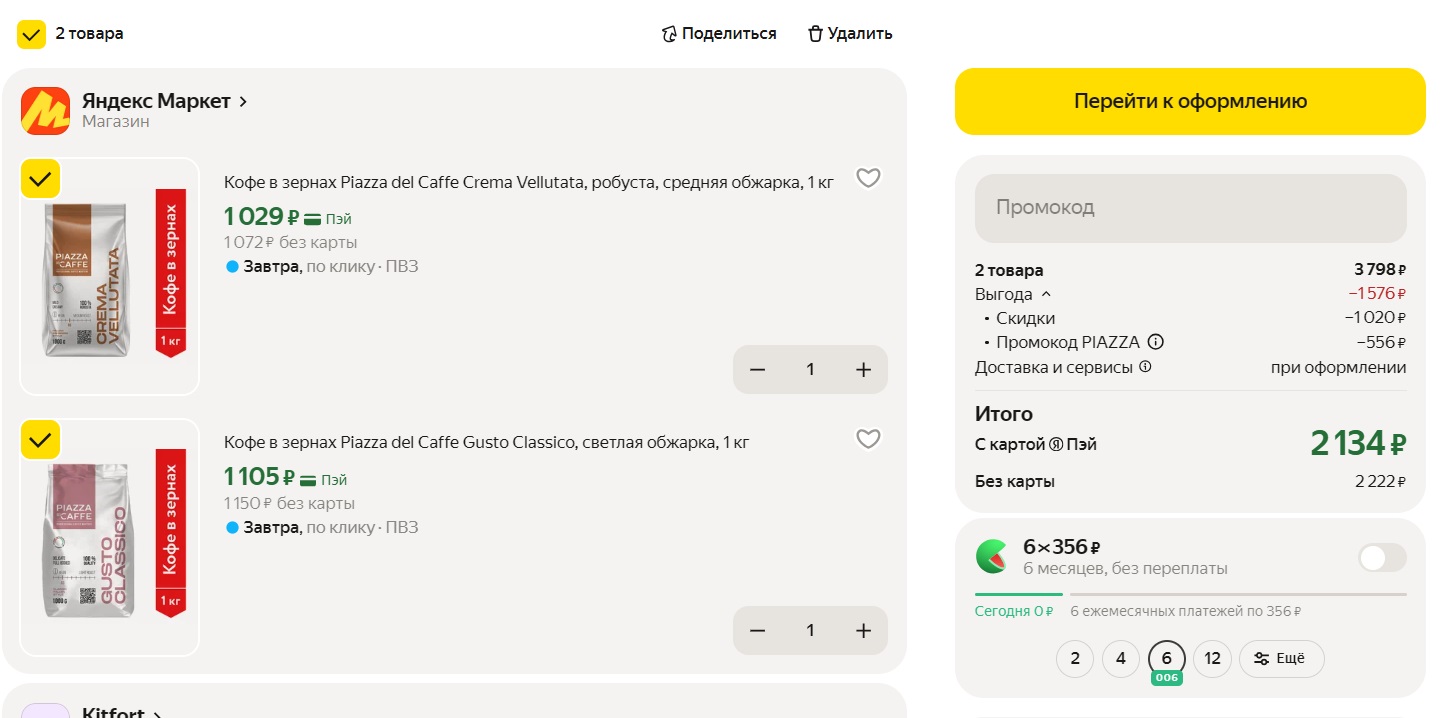Open the Yandex Market store logo

pos(45,111)
